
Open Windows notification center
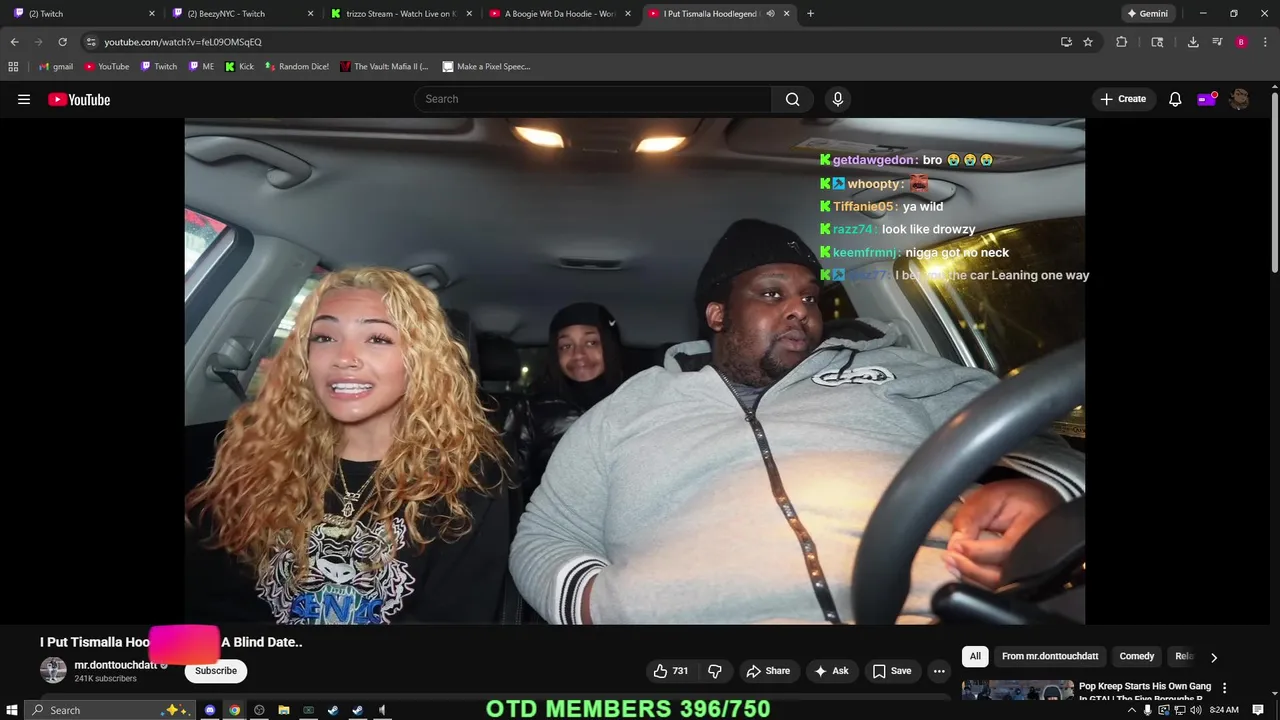click(x=1258, y=710)
